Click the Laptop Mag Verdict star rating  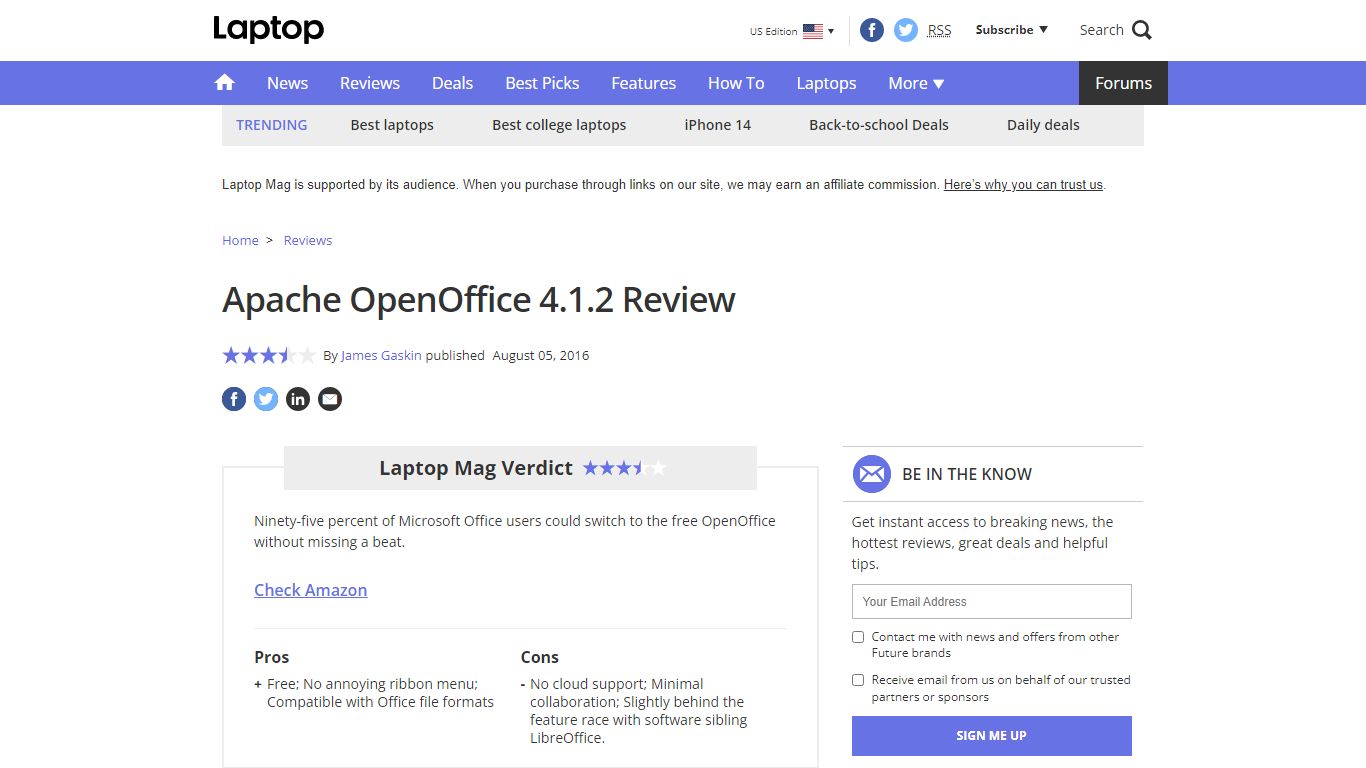coord(624,468)
